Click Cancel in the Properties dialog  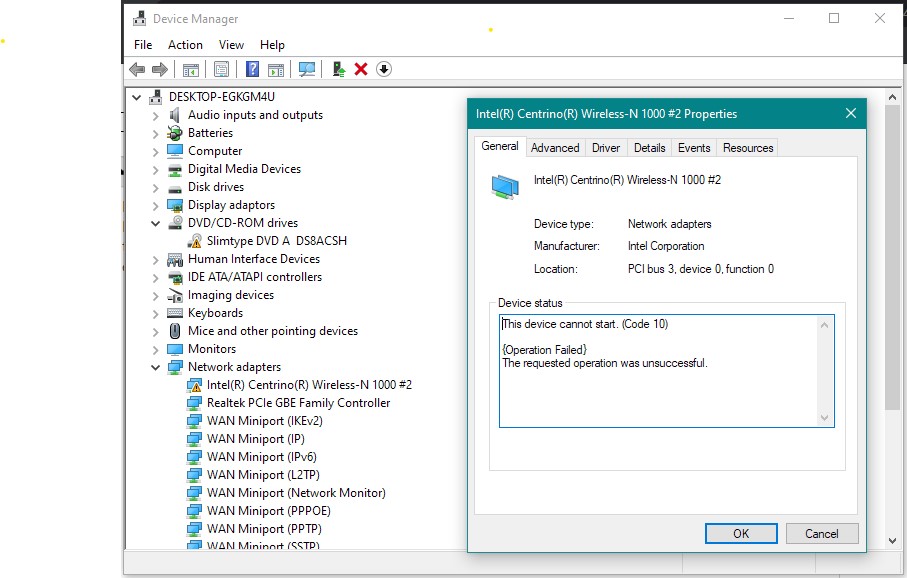click(x=821, y=533)
